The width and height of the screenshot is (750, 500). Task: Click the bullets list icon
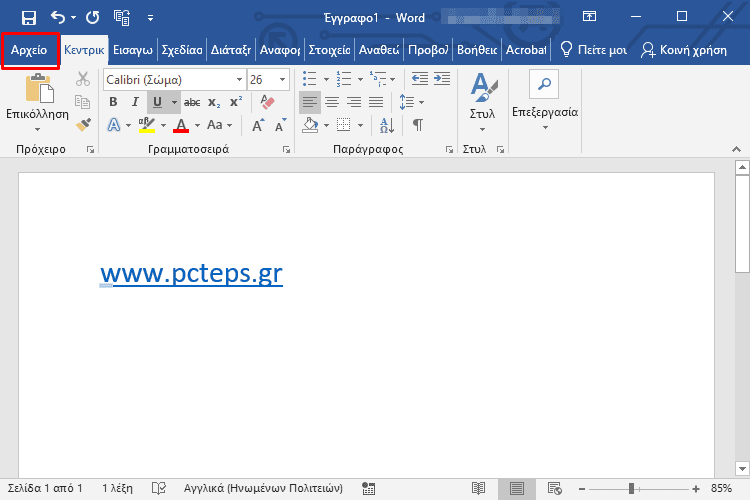point(310,79)
